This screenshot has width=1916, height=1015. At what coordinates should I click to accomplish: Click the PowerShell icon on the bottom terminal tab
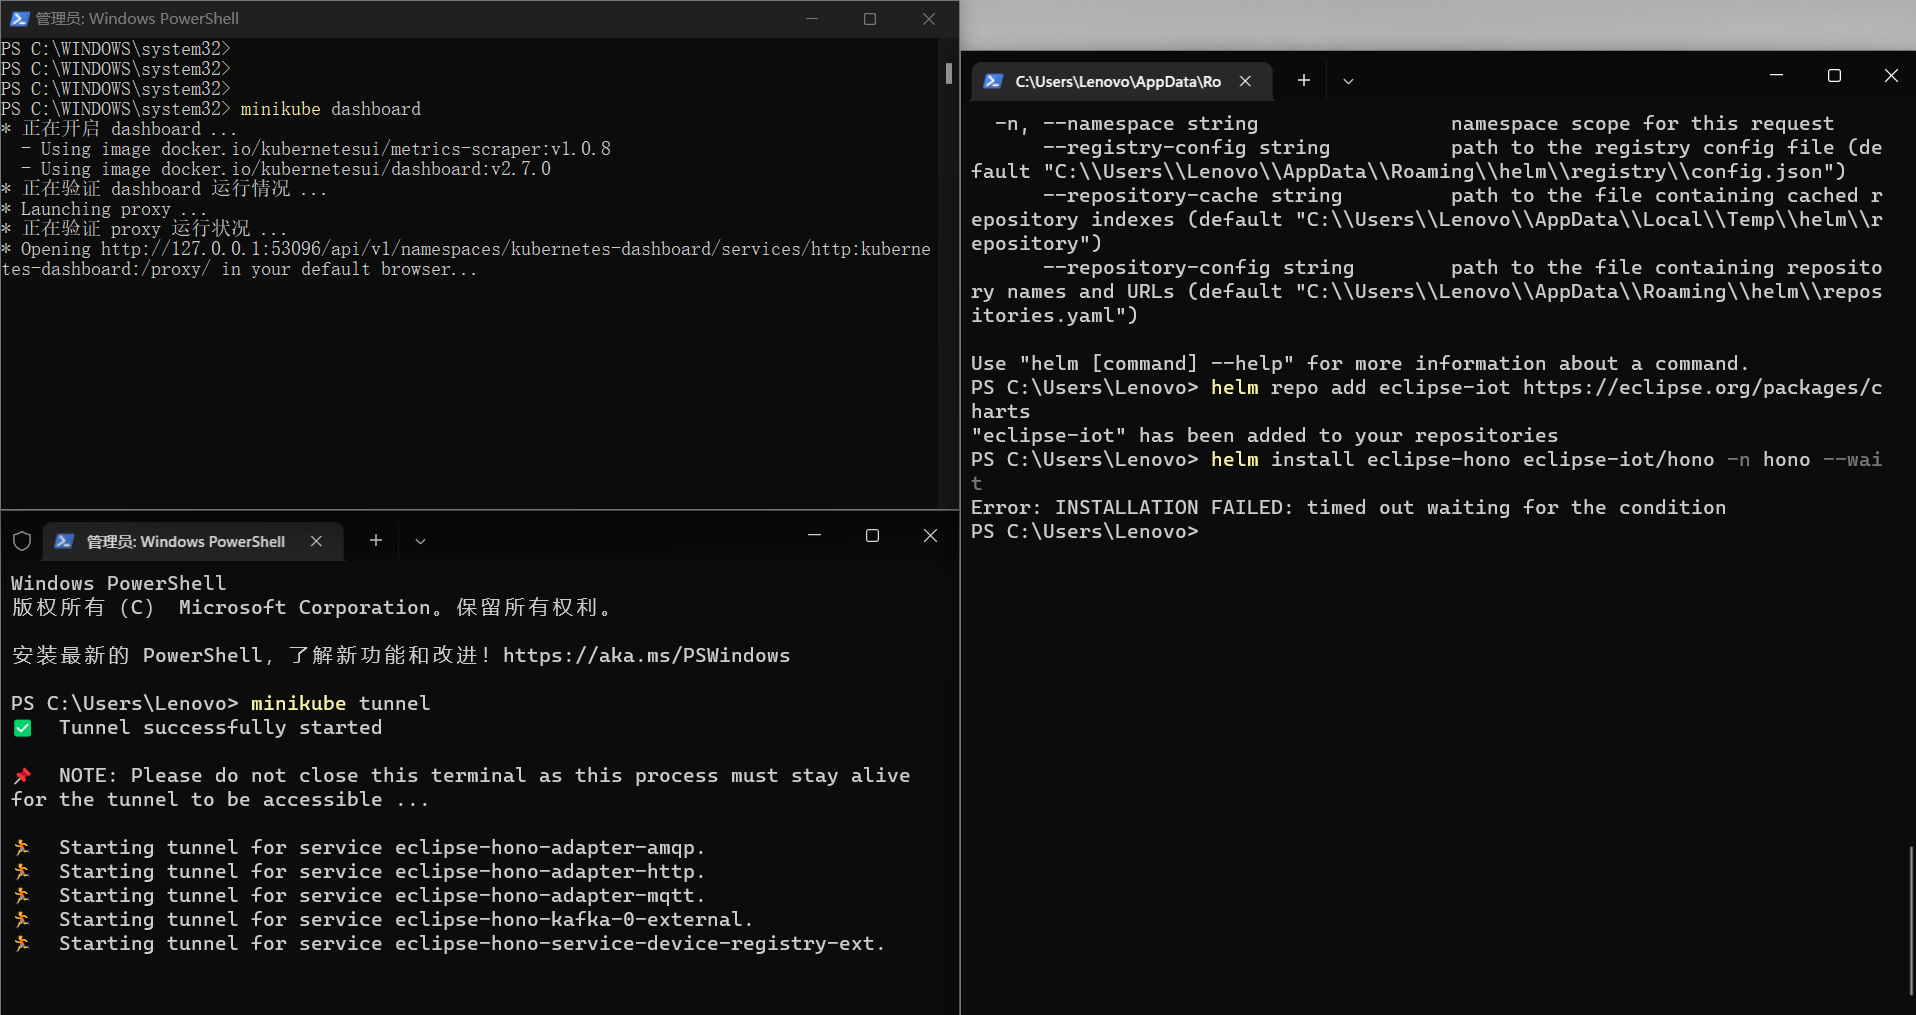point(64,541)
